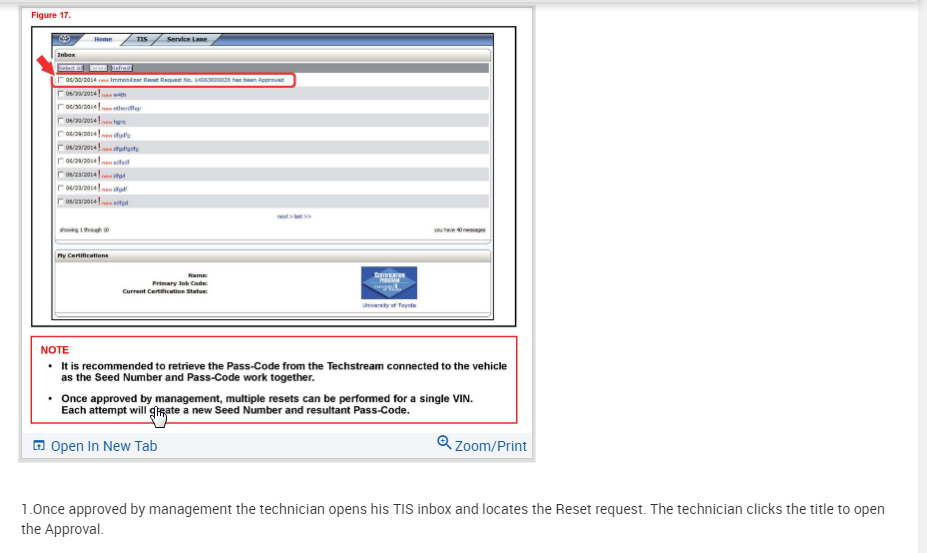Open the Immobilizer Reset Request approved message title
The image size is (927, 553).
pyautogui.click(x=197, y=80)
